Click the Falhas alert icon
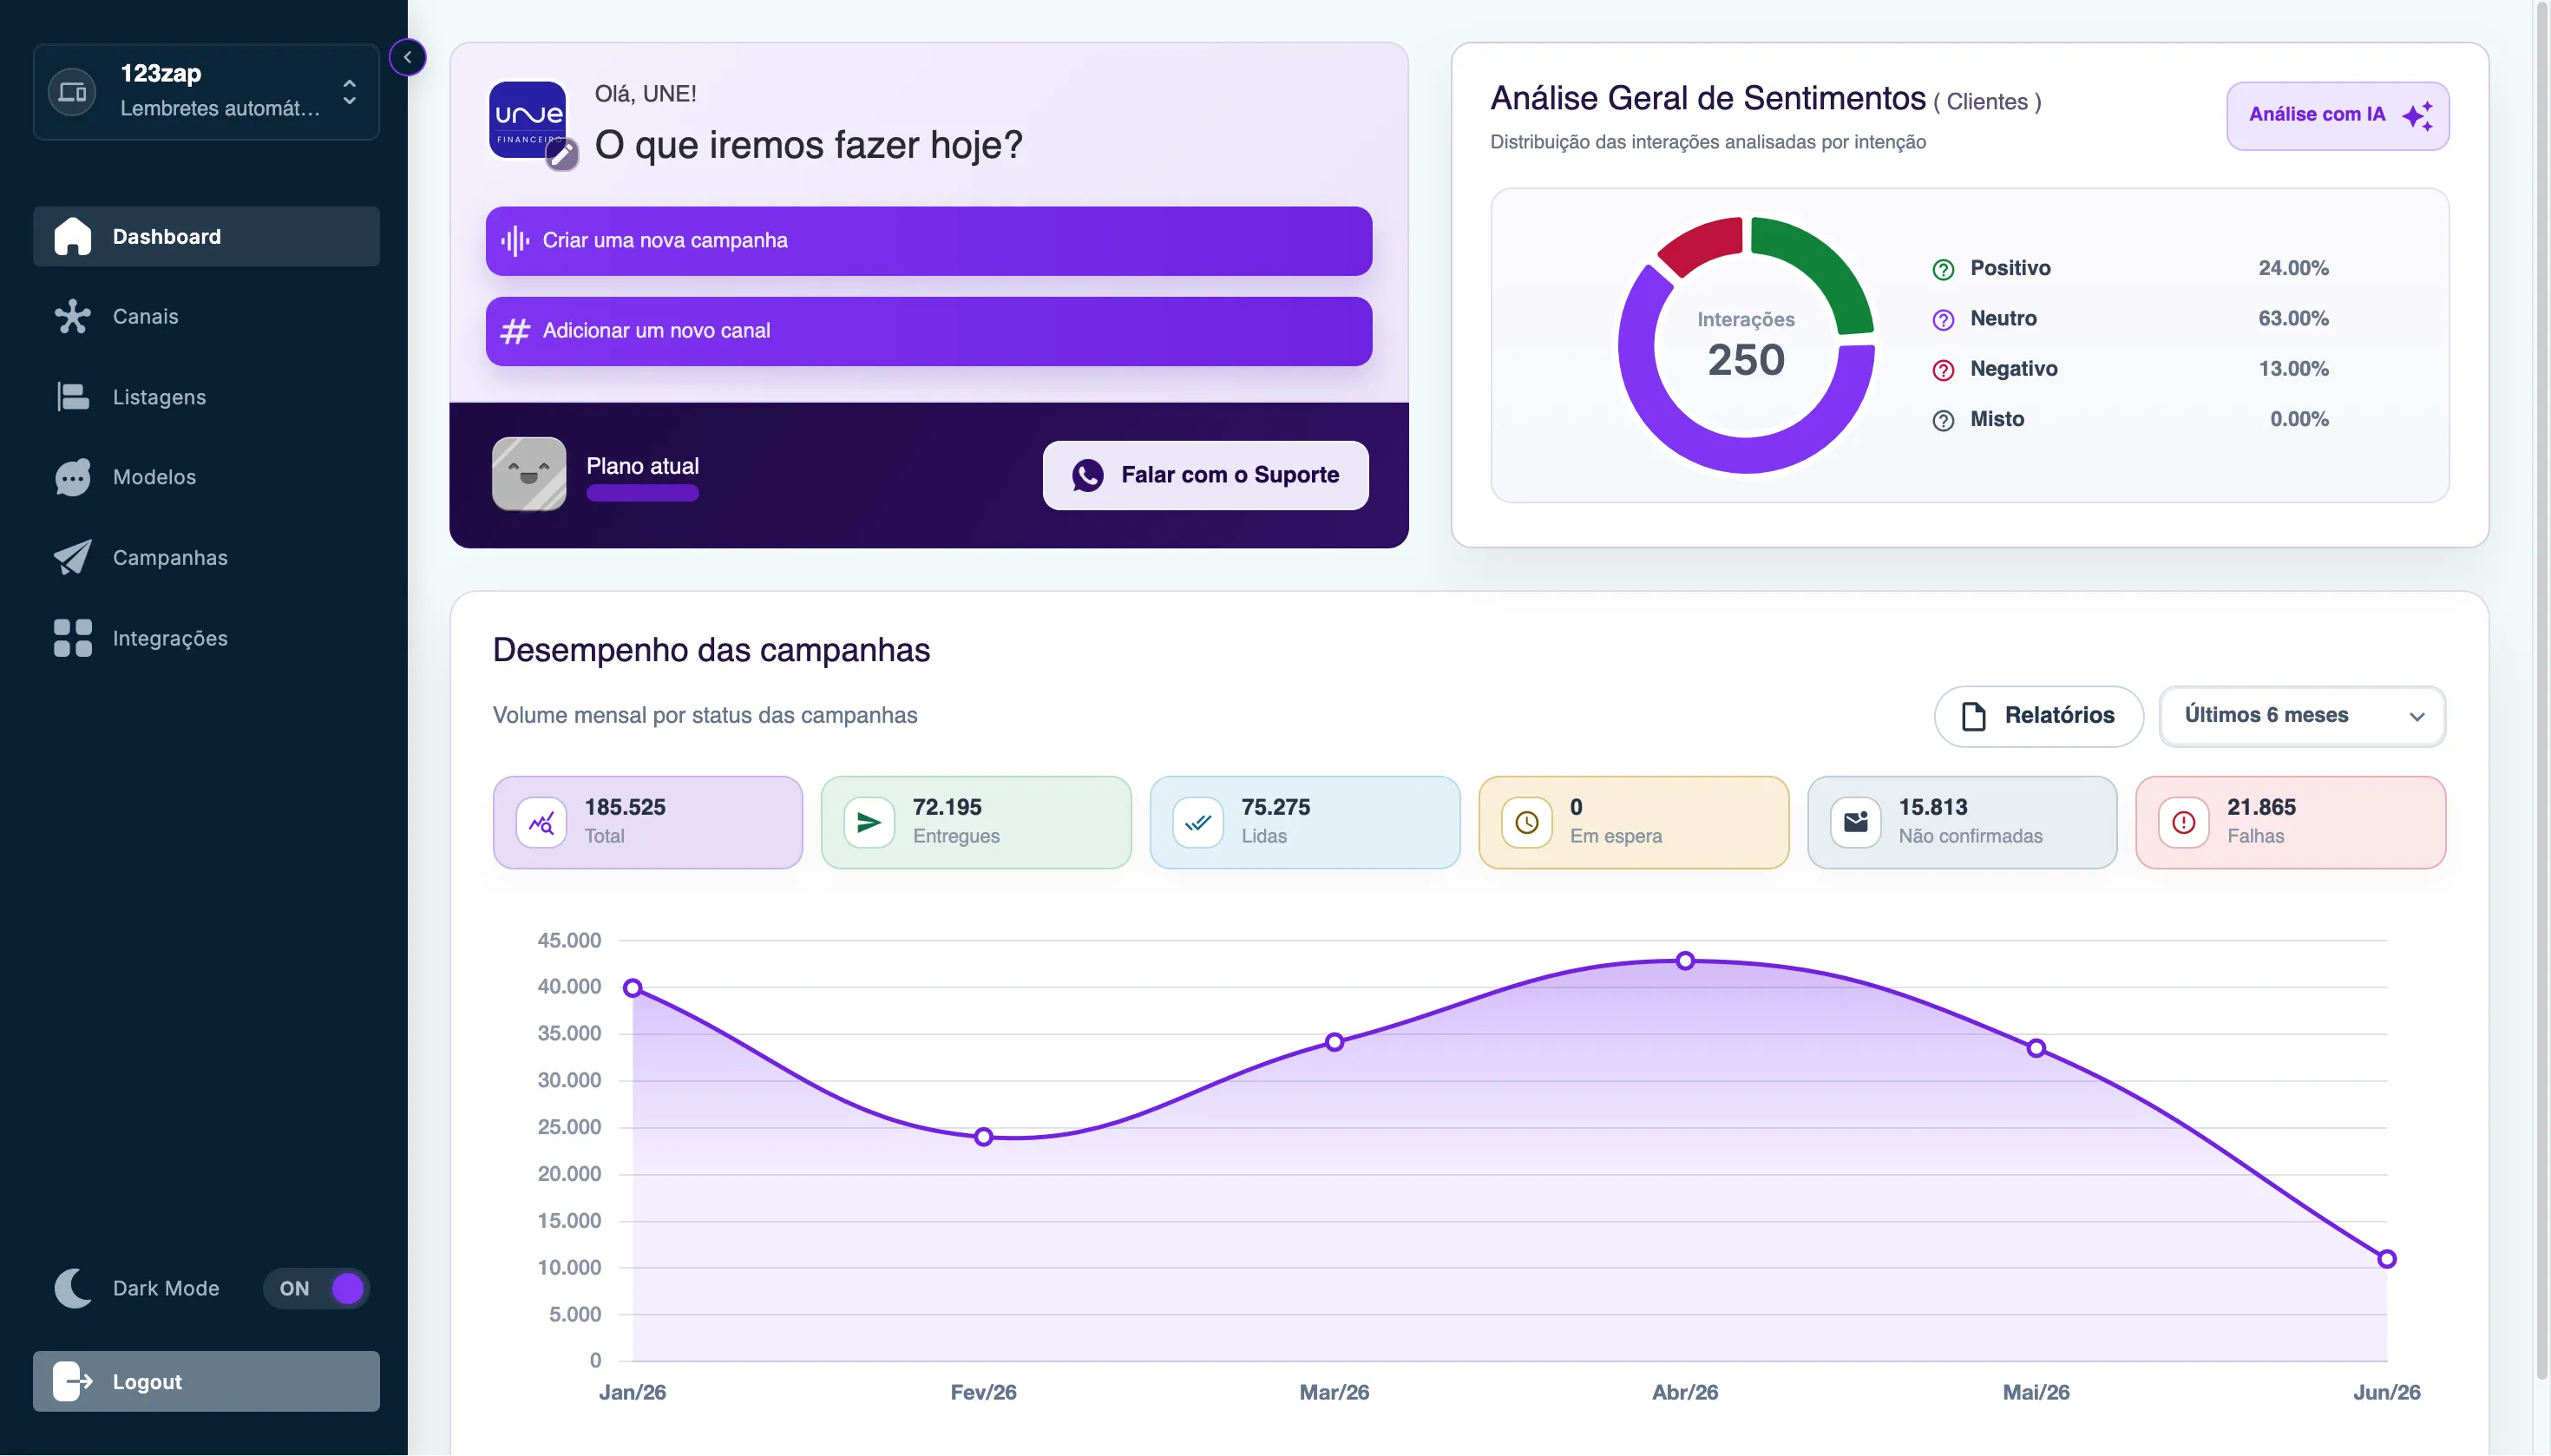Viewport: 2551px width, 1456px height. pyautogui.click(x=2183, y=822)
